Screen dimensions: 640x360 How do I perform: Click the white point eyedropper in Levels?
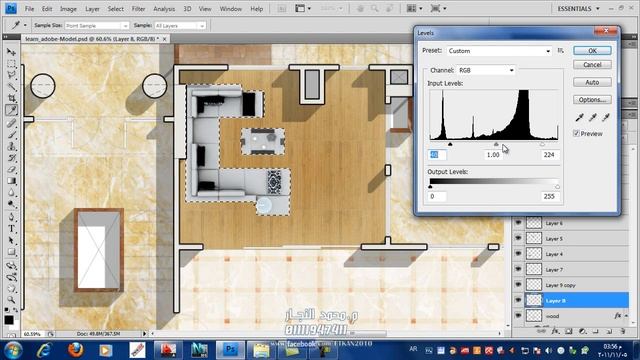coord(606,118)
